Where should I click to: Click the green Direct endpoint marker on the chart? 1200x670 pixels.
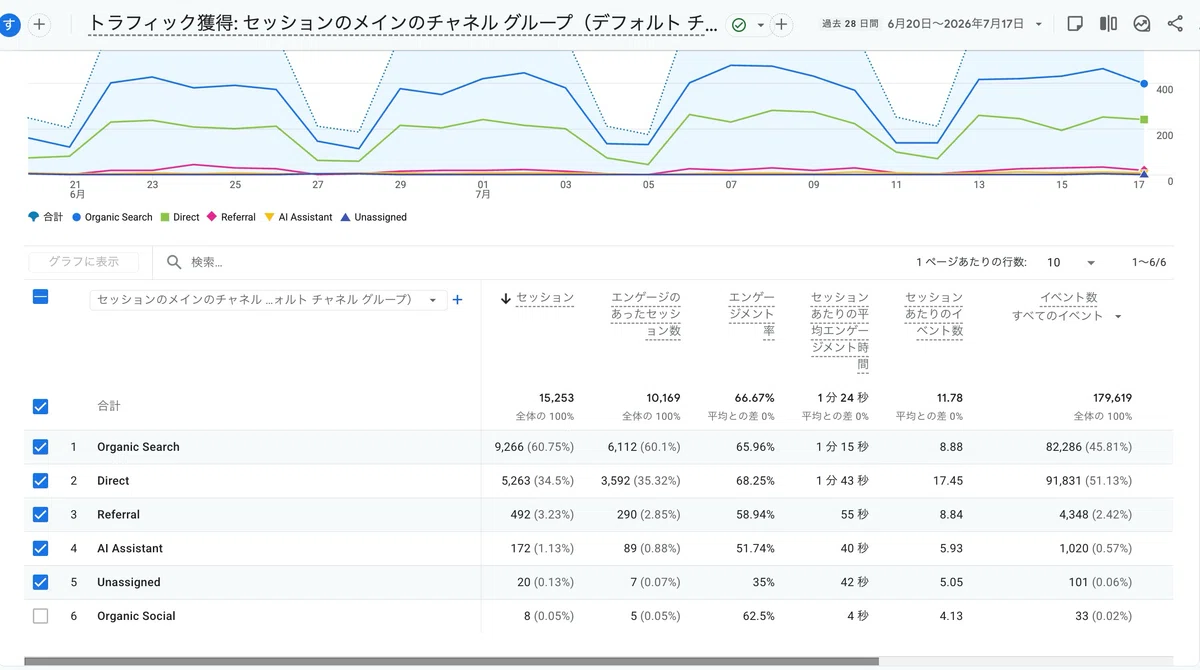[x=1143, y=119]
